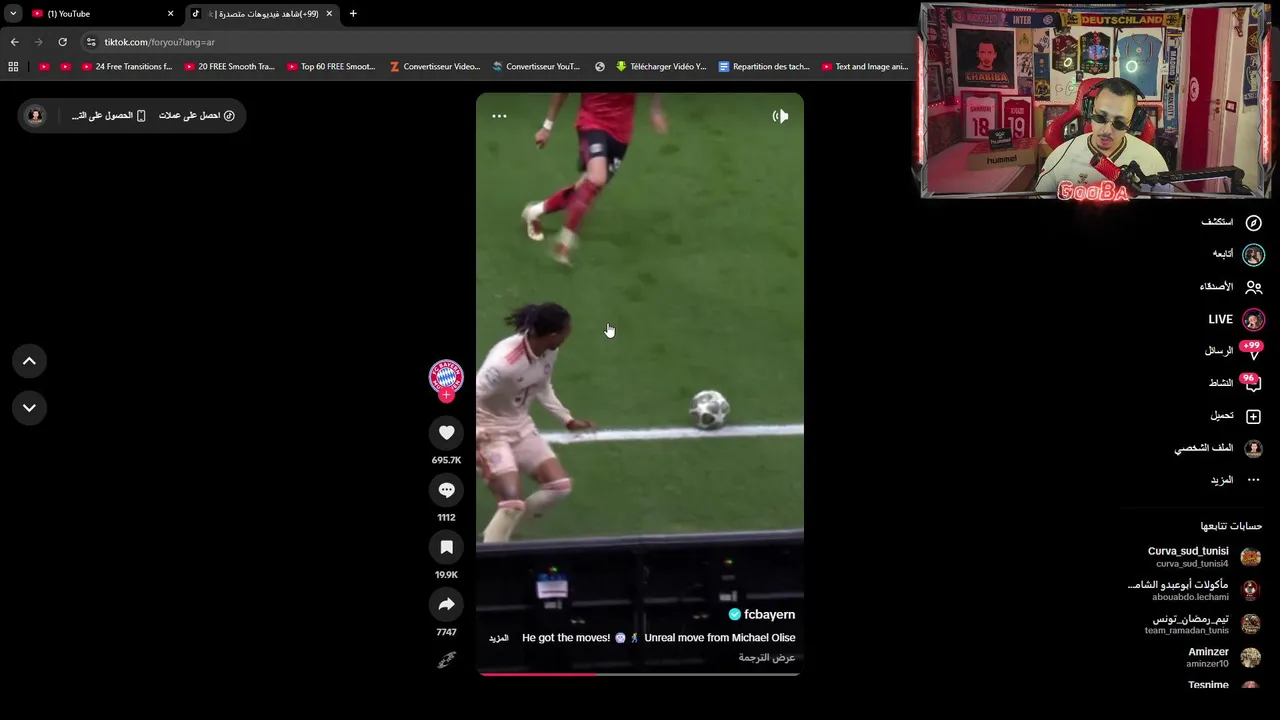Share the video using arrow icon
This screenshot has width=1280, height=720.
tap(446, 604)
